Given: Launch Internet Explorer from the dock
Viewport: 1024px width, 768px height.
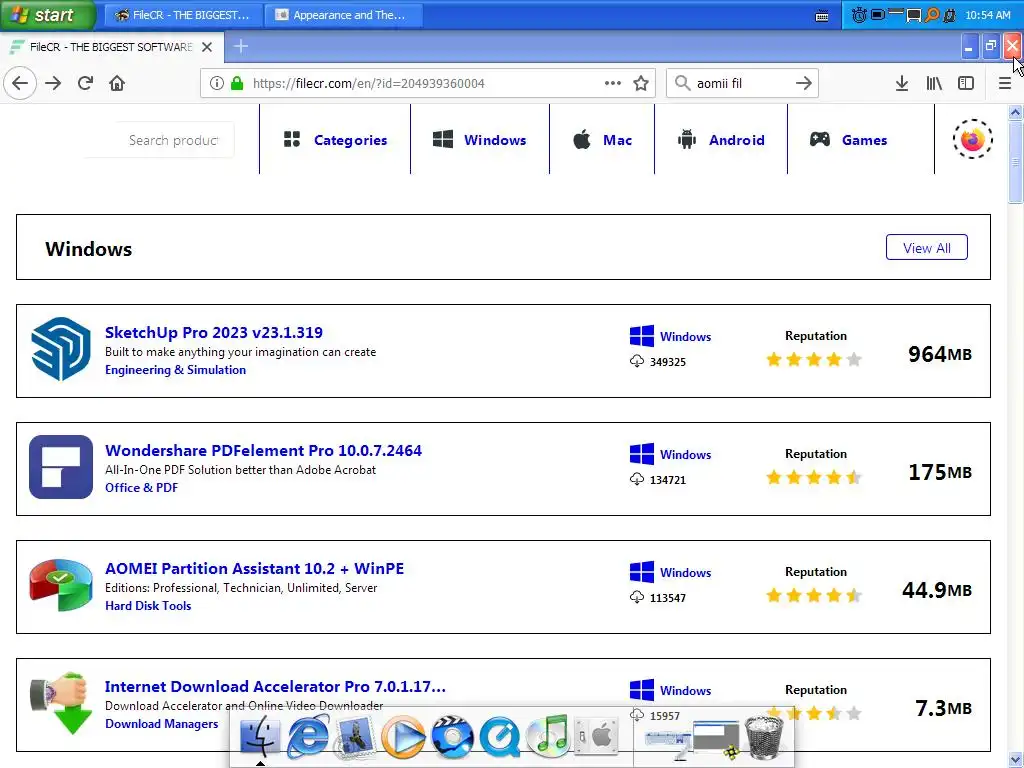Looking at the screenshot, I should (x=308, y=737).
